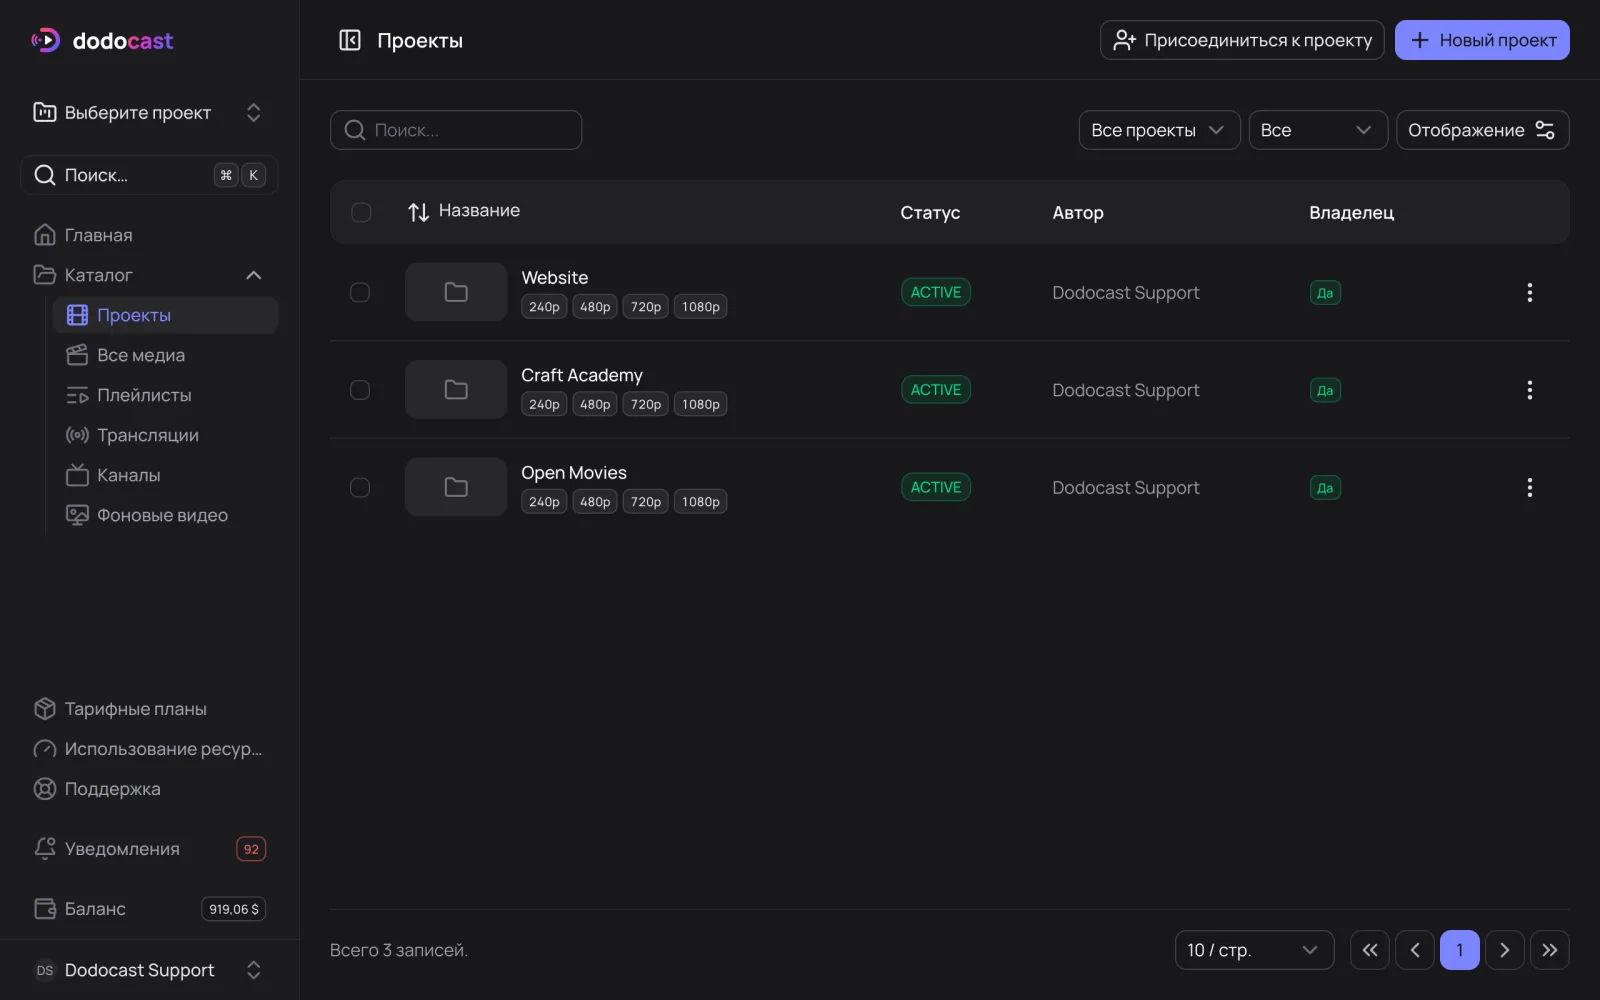1600x1000 pixels.
Task: Toggle the select-all checkbox in header
Action: coord(361,212)
